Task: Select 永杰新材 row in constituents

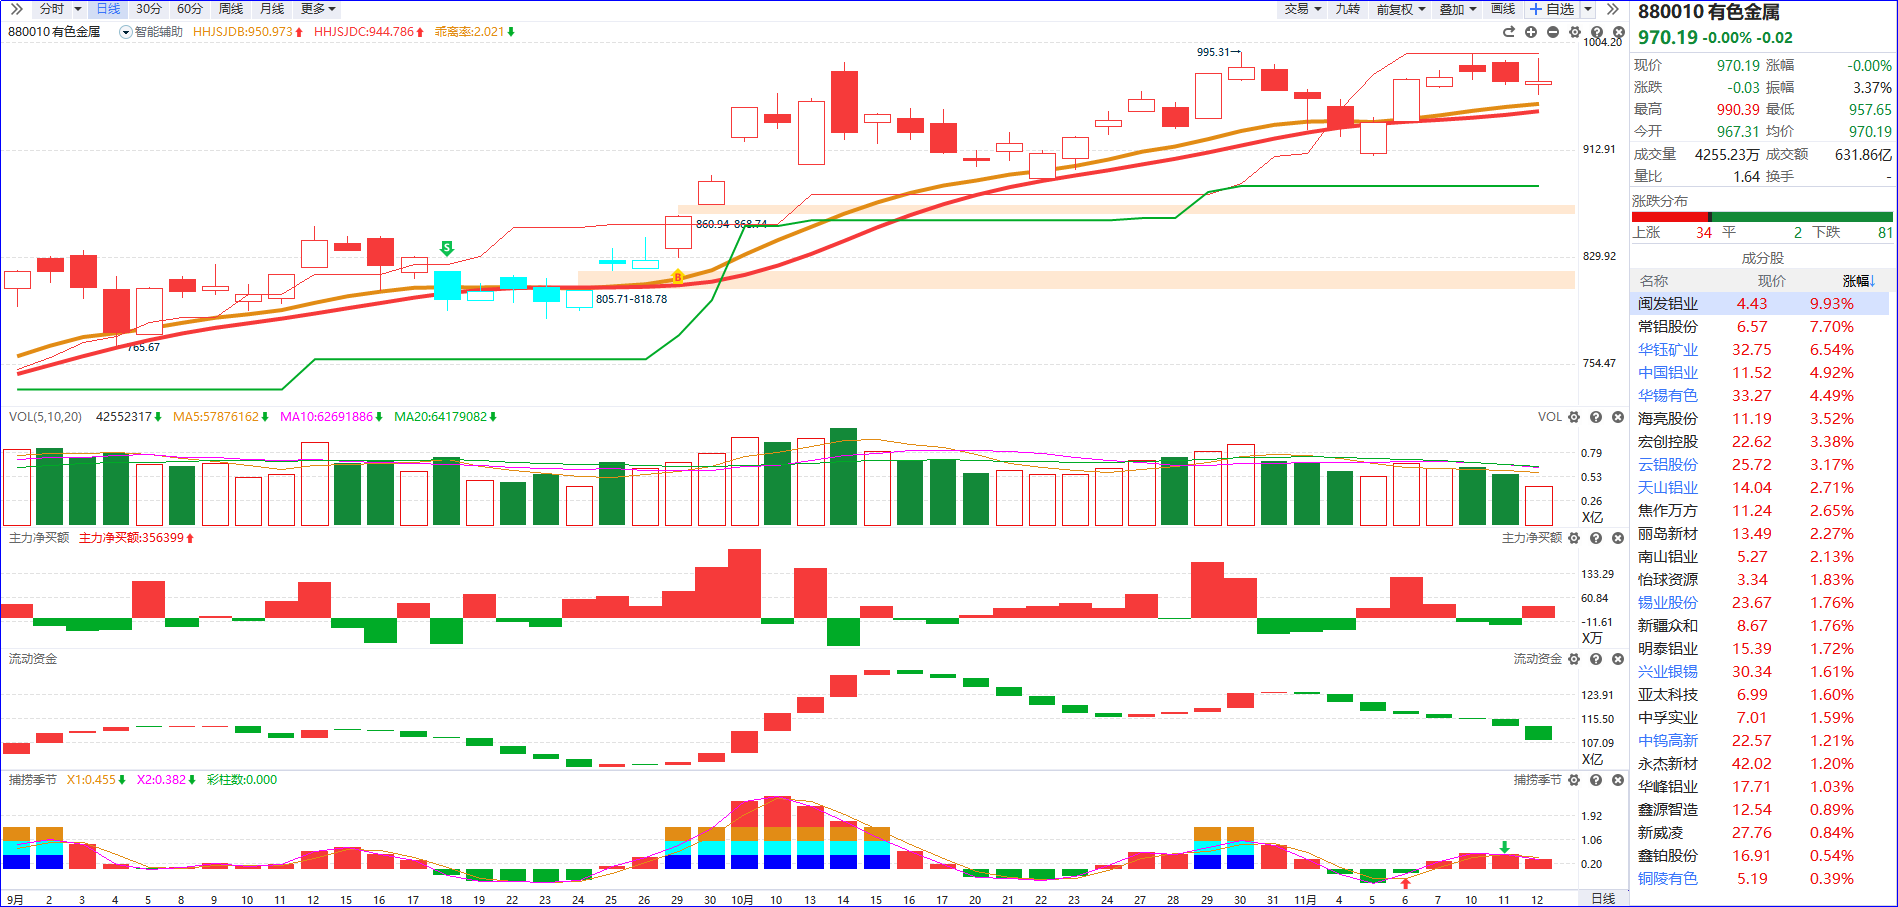Action: click(x=1760, y=764)
